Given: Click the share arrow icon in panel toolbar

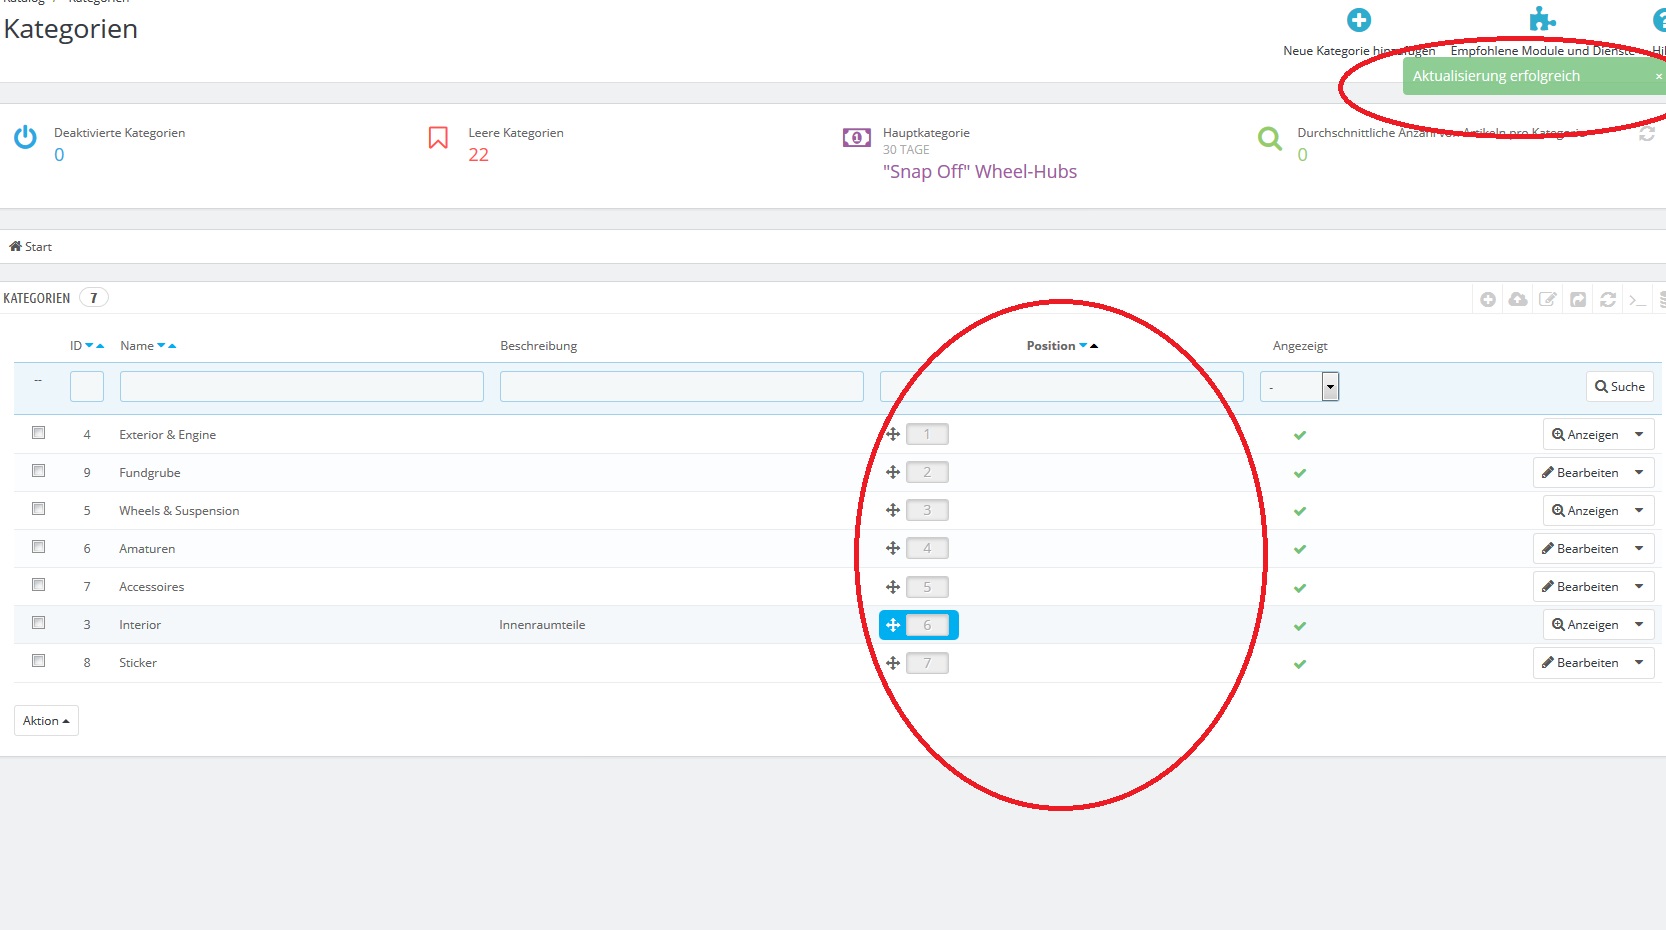Looking at the screenshot, I should 1578,299.
